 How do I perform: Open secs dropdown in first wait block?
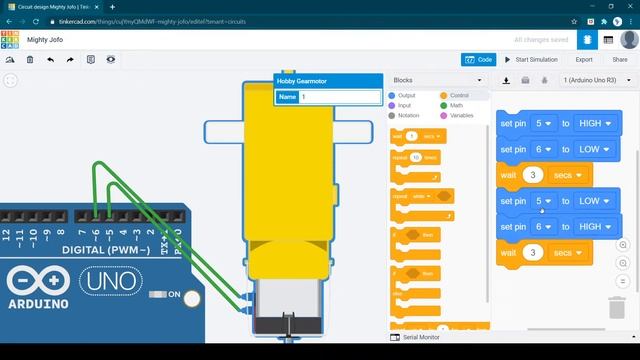point(567,175)
